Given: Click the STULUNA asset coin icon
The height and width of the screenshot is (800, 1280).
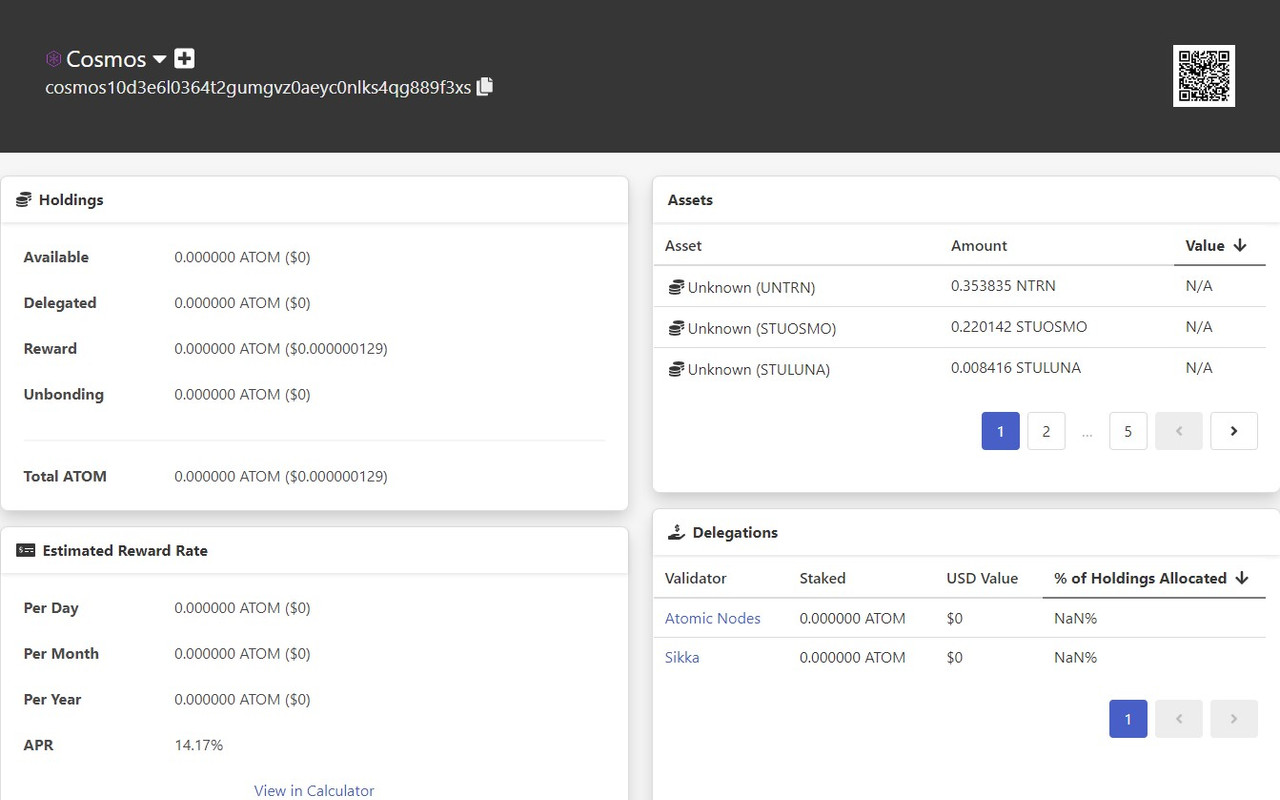Looking at the screenshot, I should (676, 370).
